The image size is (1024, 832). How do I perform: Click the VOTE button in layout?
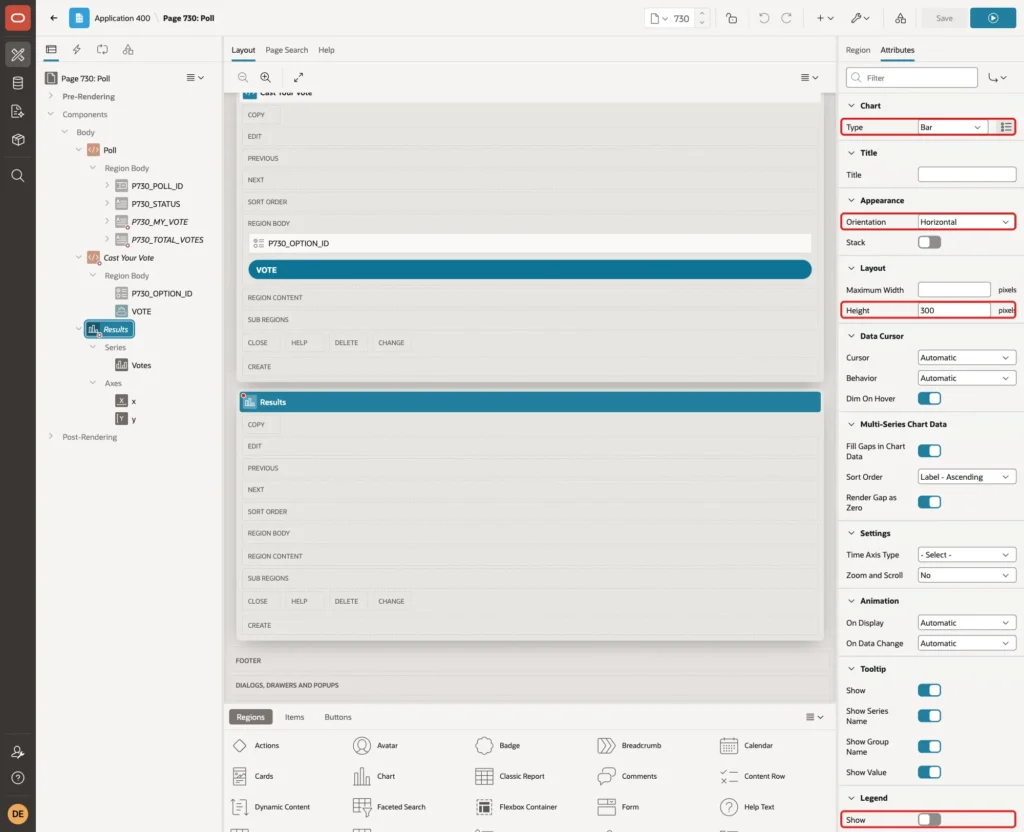(x=530, y=270)
